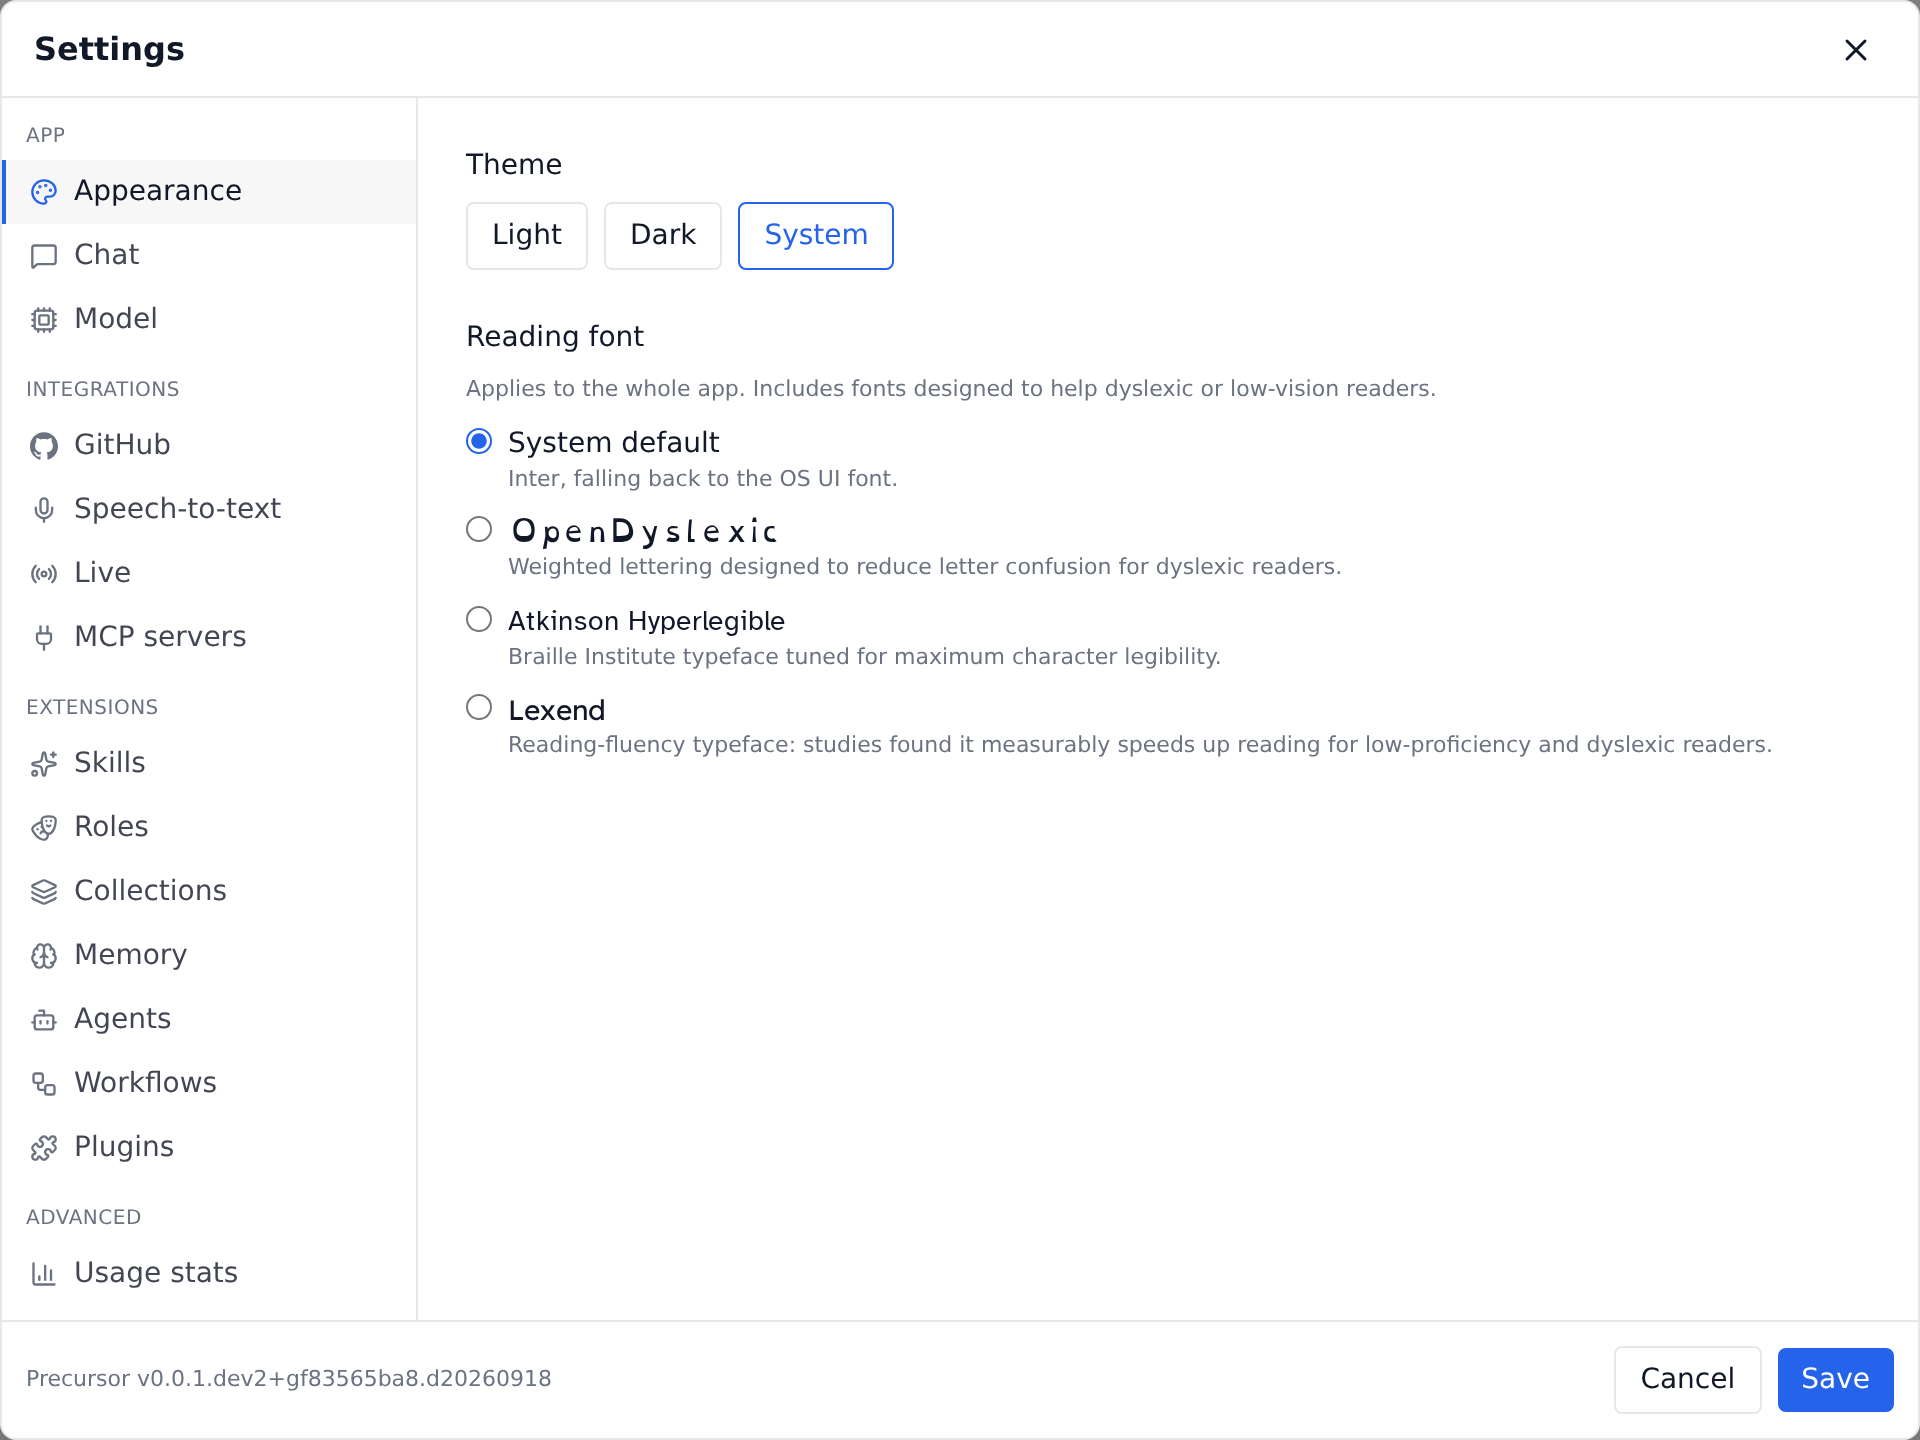Click the Lexend font name label
This screenshot has height=1440, width=1920.
(x=557, y=710)
